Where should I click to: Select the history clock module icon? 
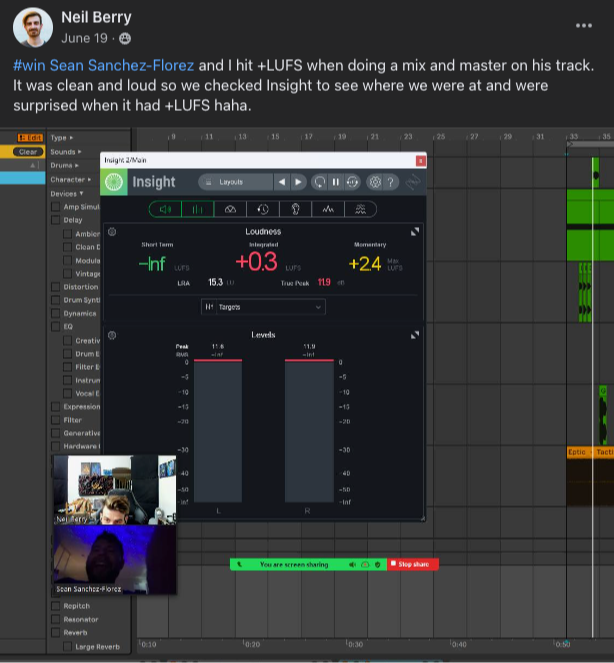263,209
